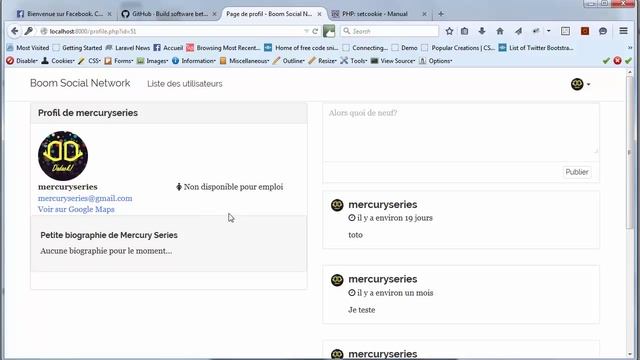Click the large mercuryseries profile picture
This screenshot has width=640, height=360.
tap(63, 156)
